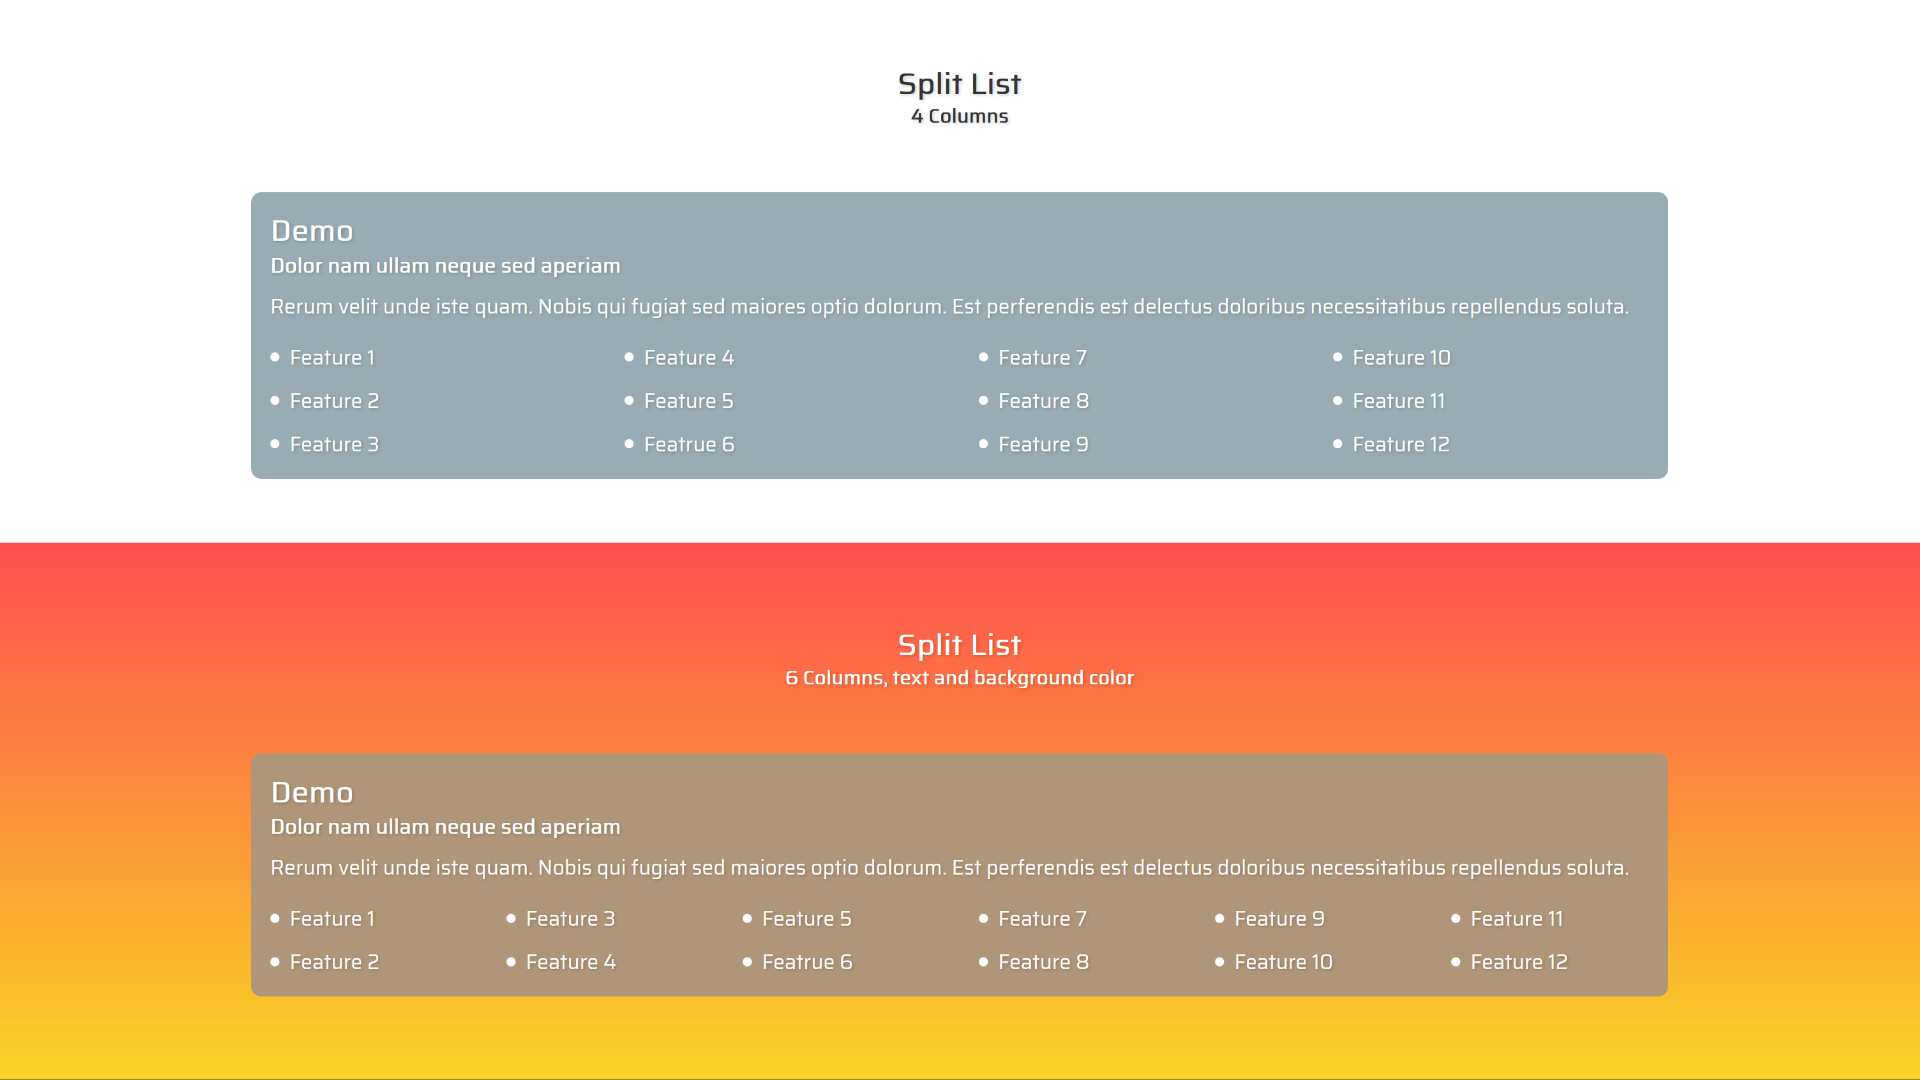The image size is (1920, 1080).
Task: Click the 'Feature 7' bullet point icon
Action: (982, 356)
